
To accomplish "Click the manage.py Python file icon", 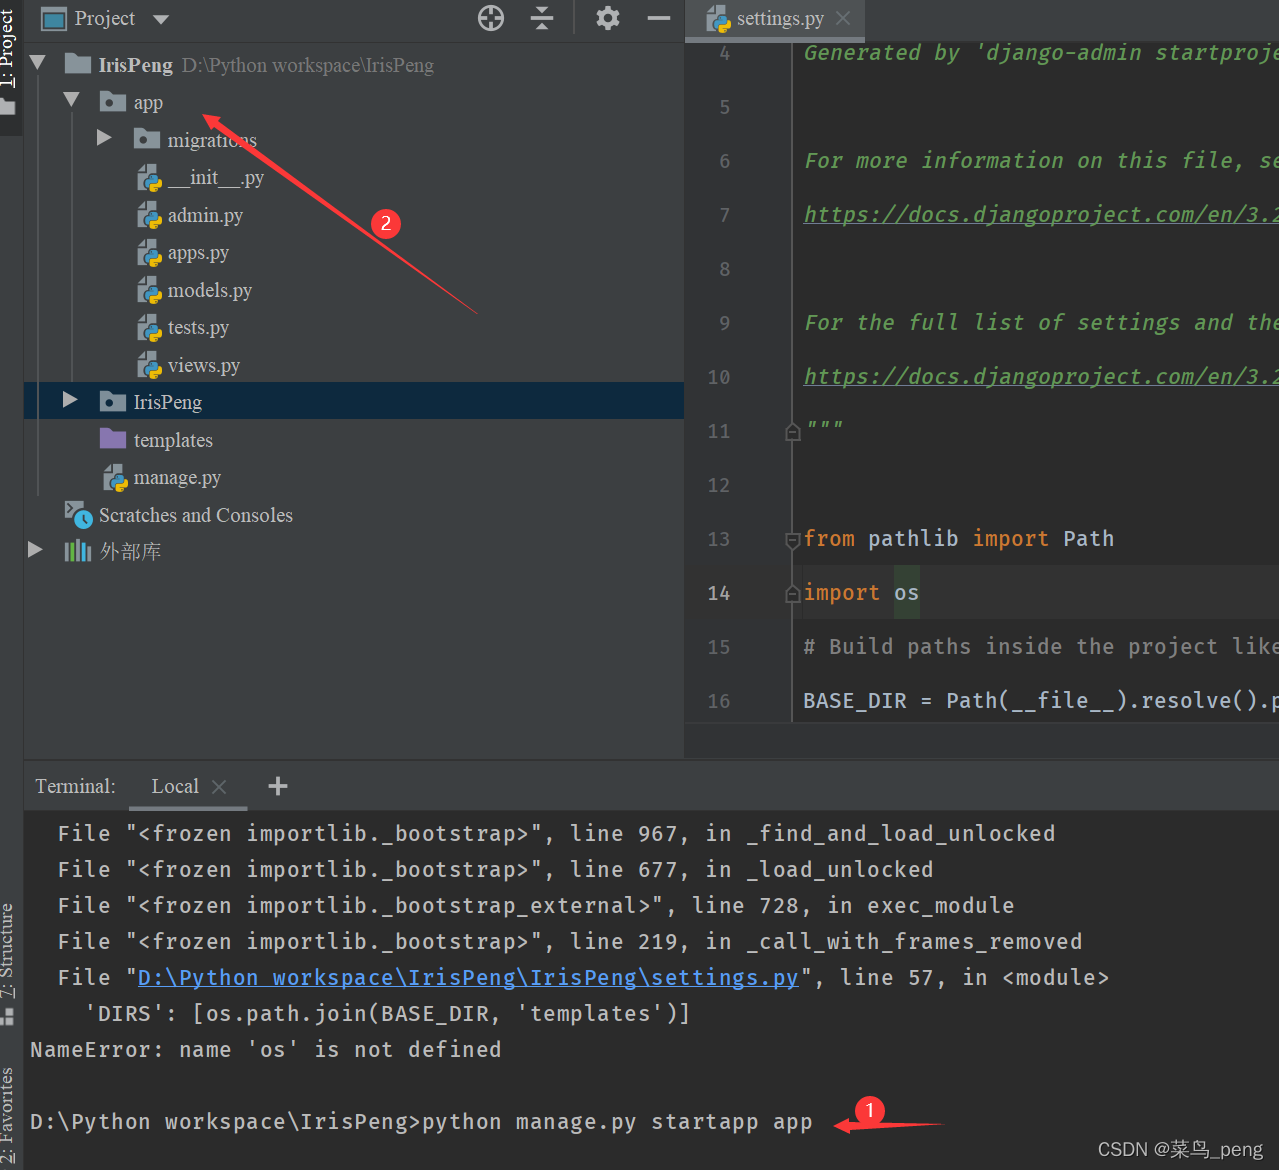I will tap(115, 478).
